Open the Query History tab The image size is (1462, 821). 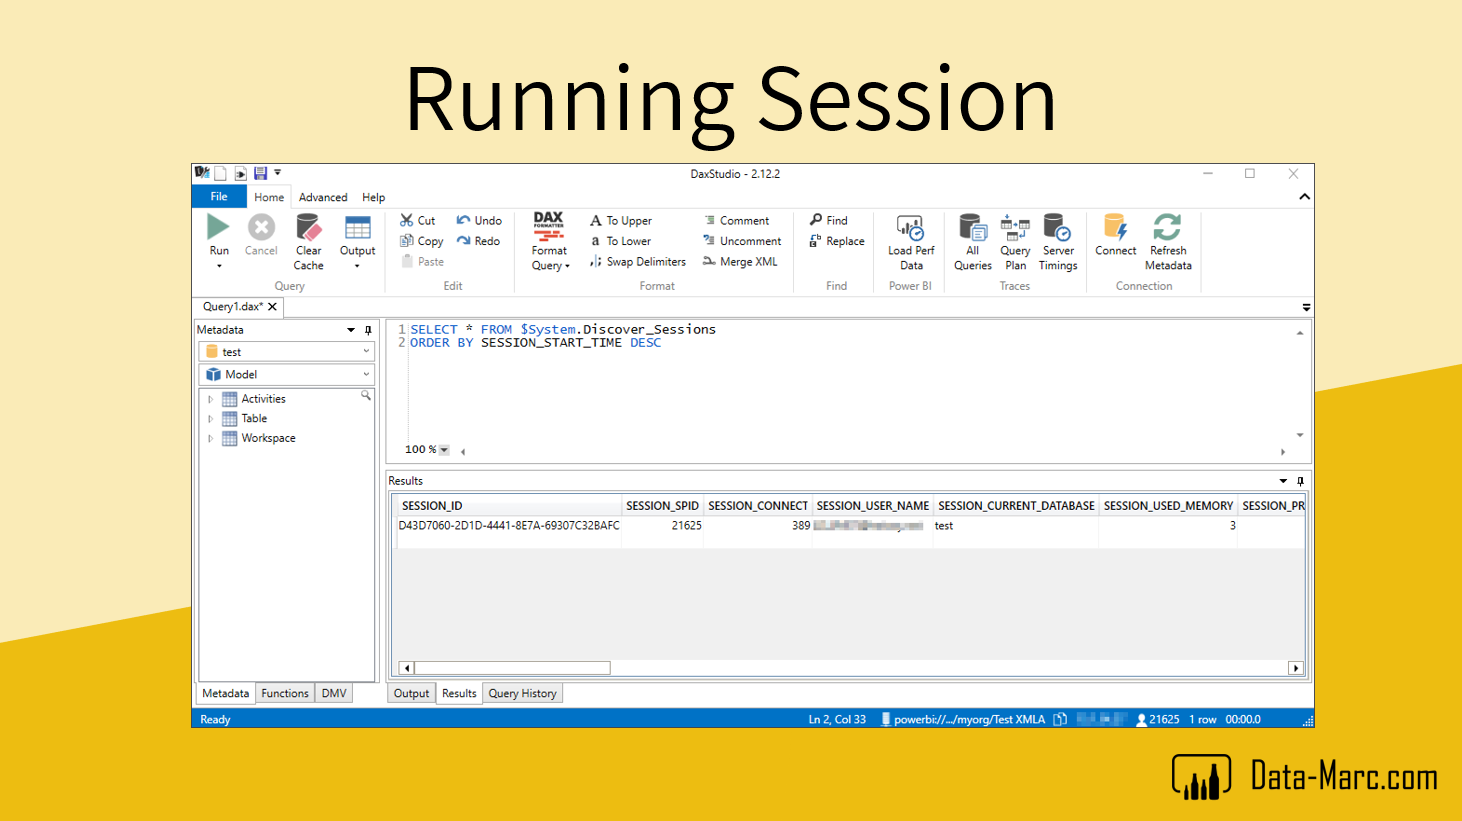[522, 694]
